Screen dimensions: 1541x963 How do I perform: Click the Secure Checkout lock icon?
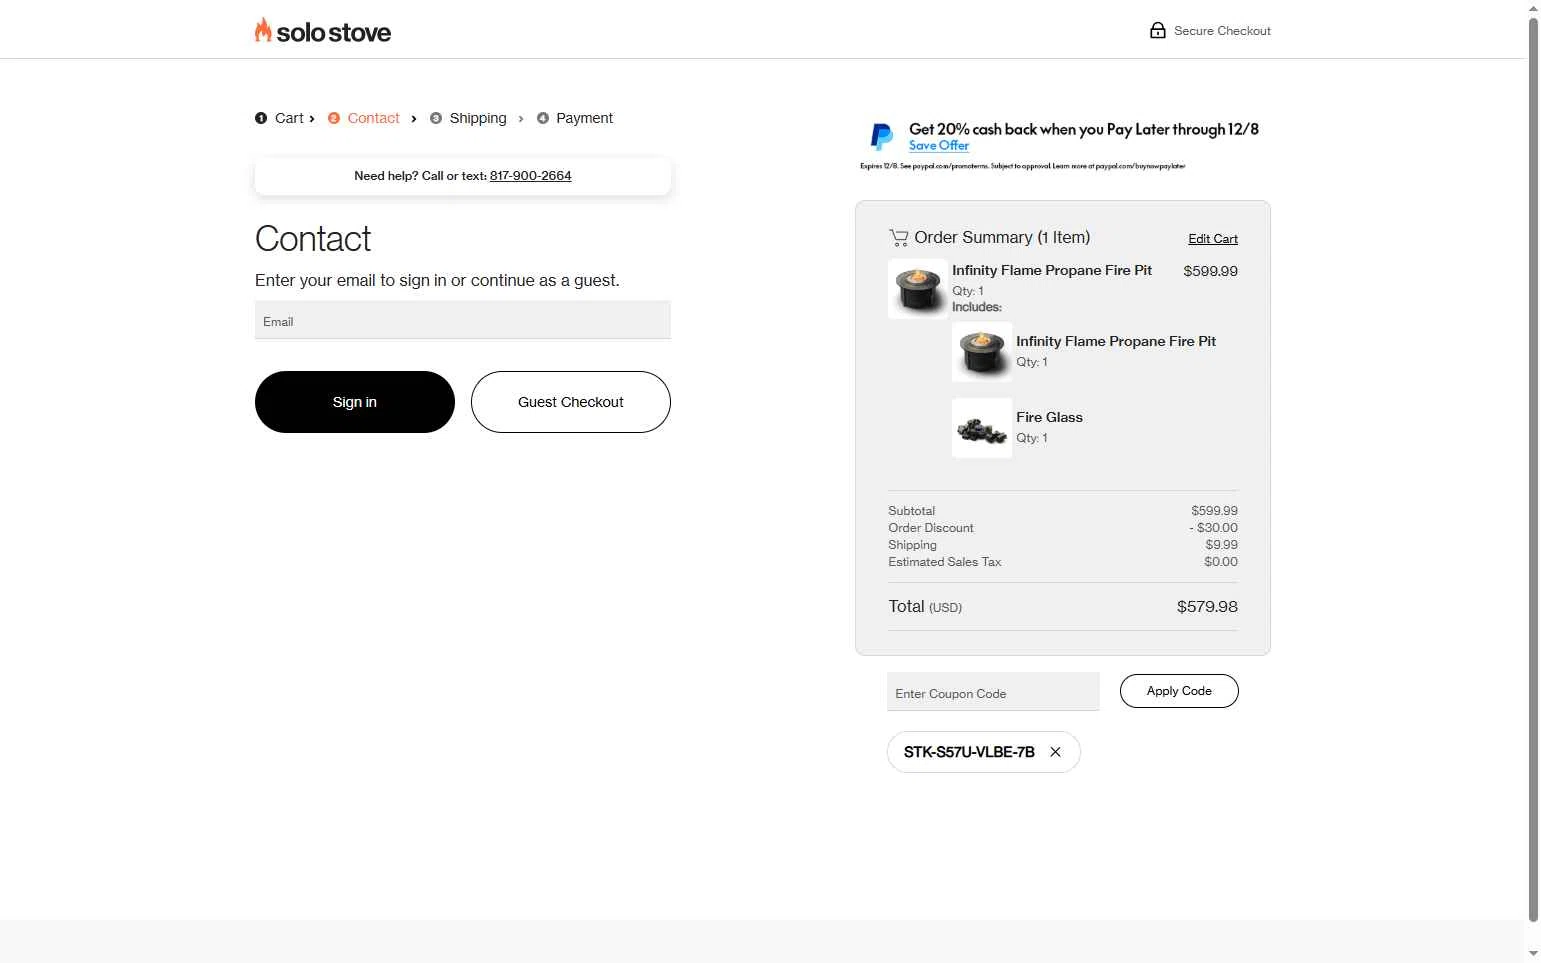(x=1157, y=30)
